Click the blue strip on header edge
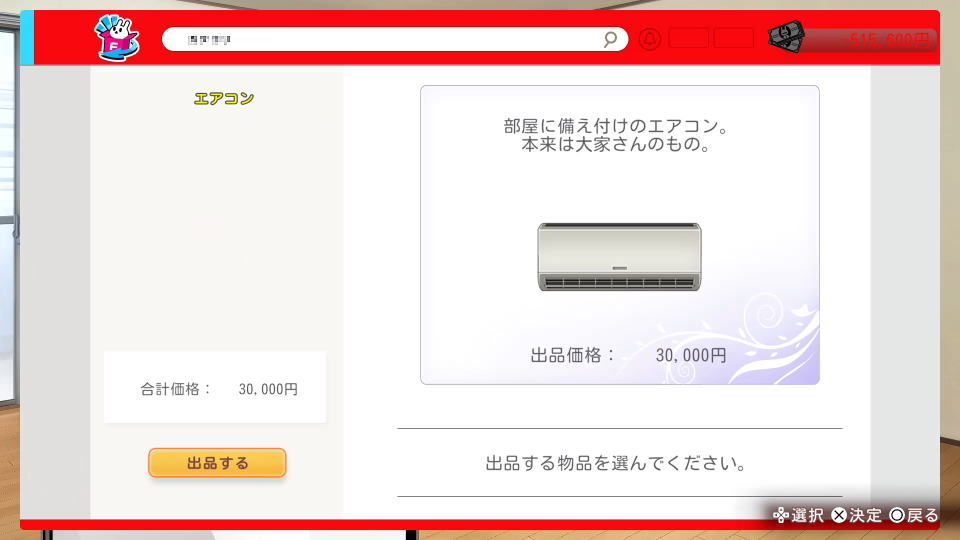 (x=27, y=38)
